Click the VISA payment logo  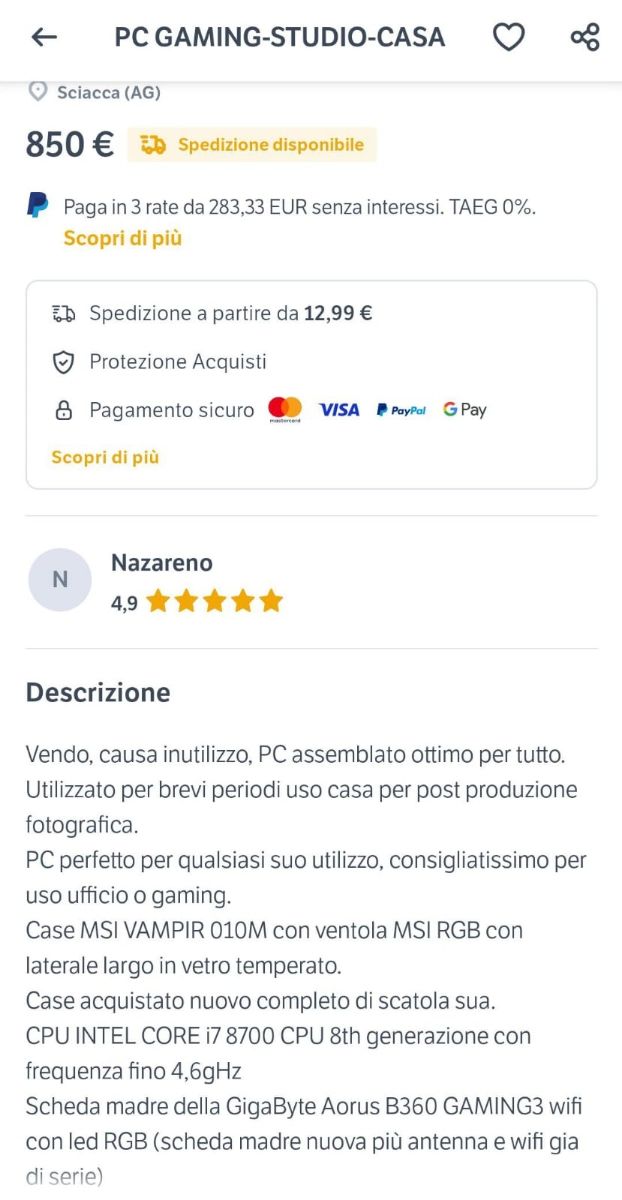click(x=339, y=410)
